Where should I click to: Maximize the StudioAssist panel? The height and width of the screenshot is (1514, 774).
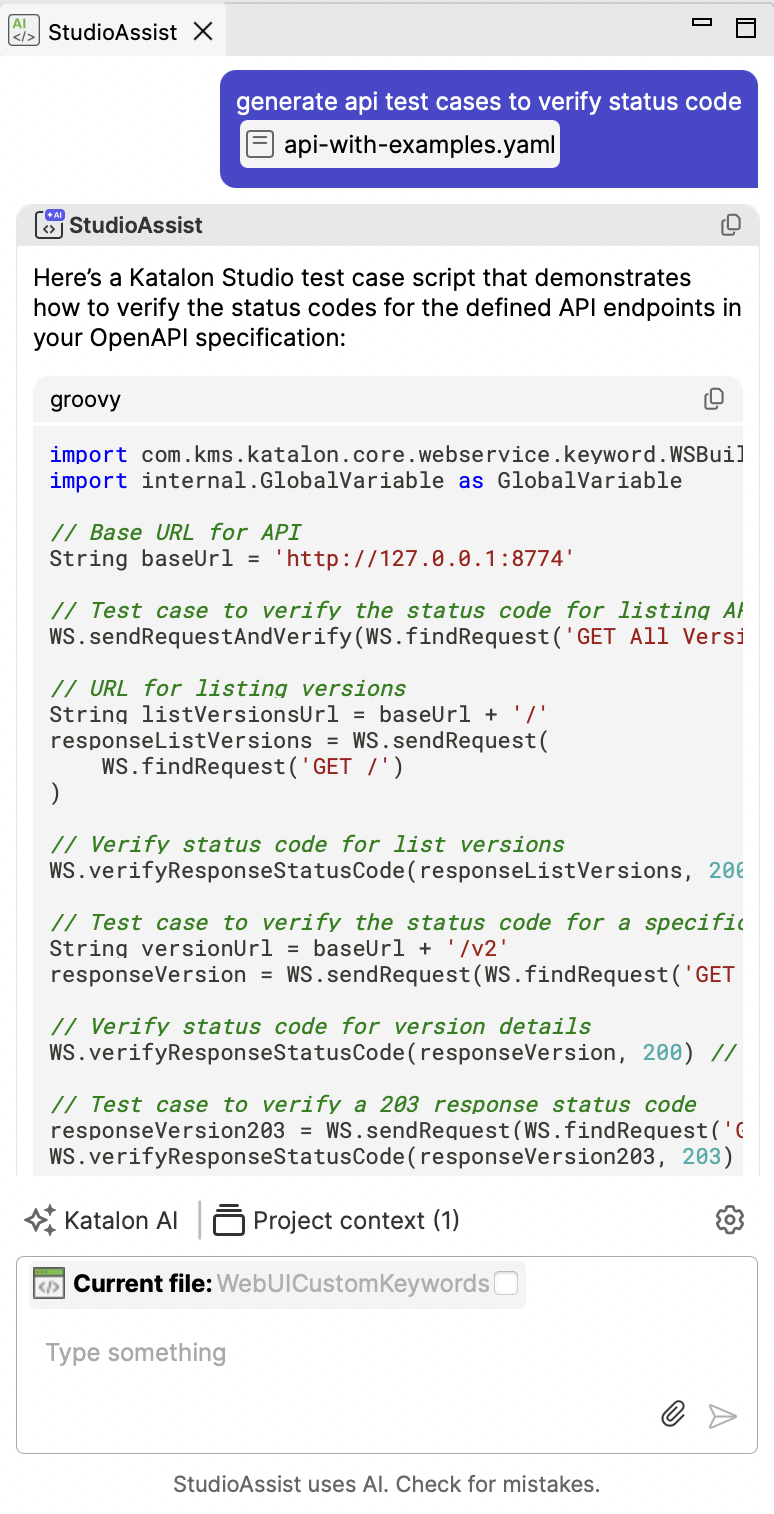[745, 28]
